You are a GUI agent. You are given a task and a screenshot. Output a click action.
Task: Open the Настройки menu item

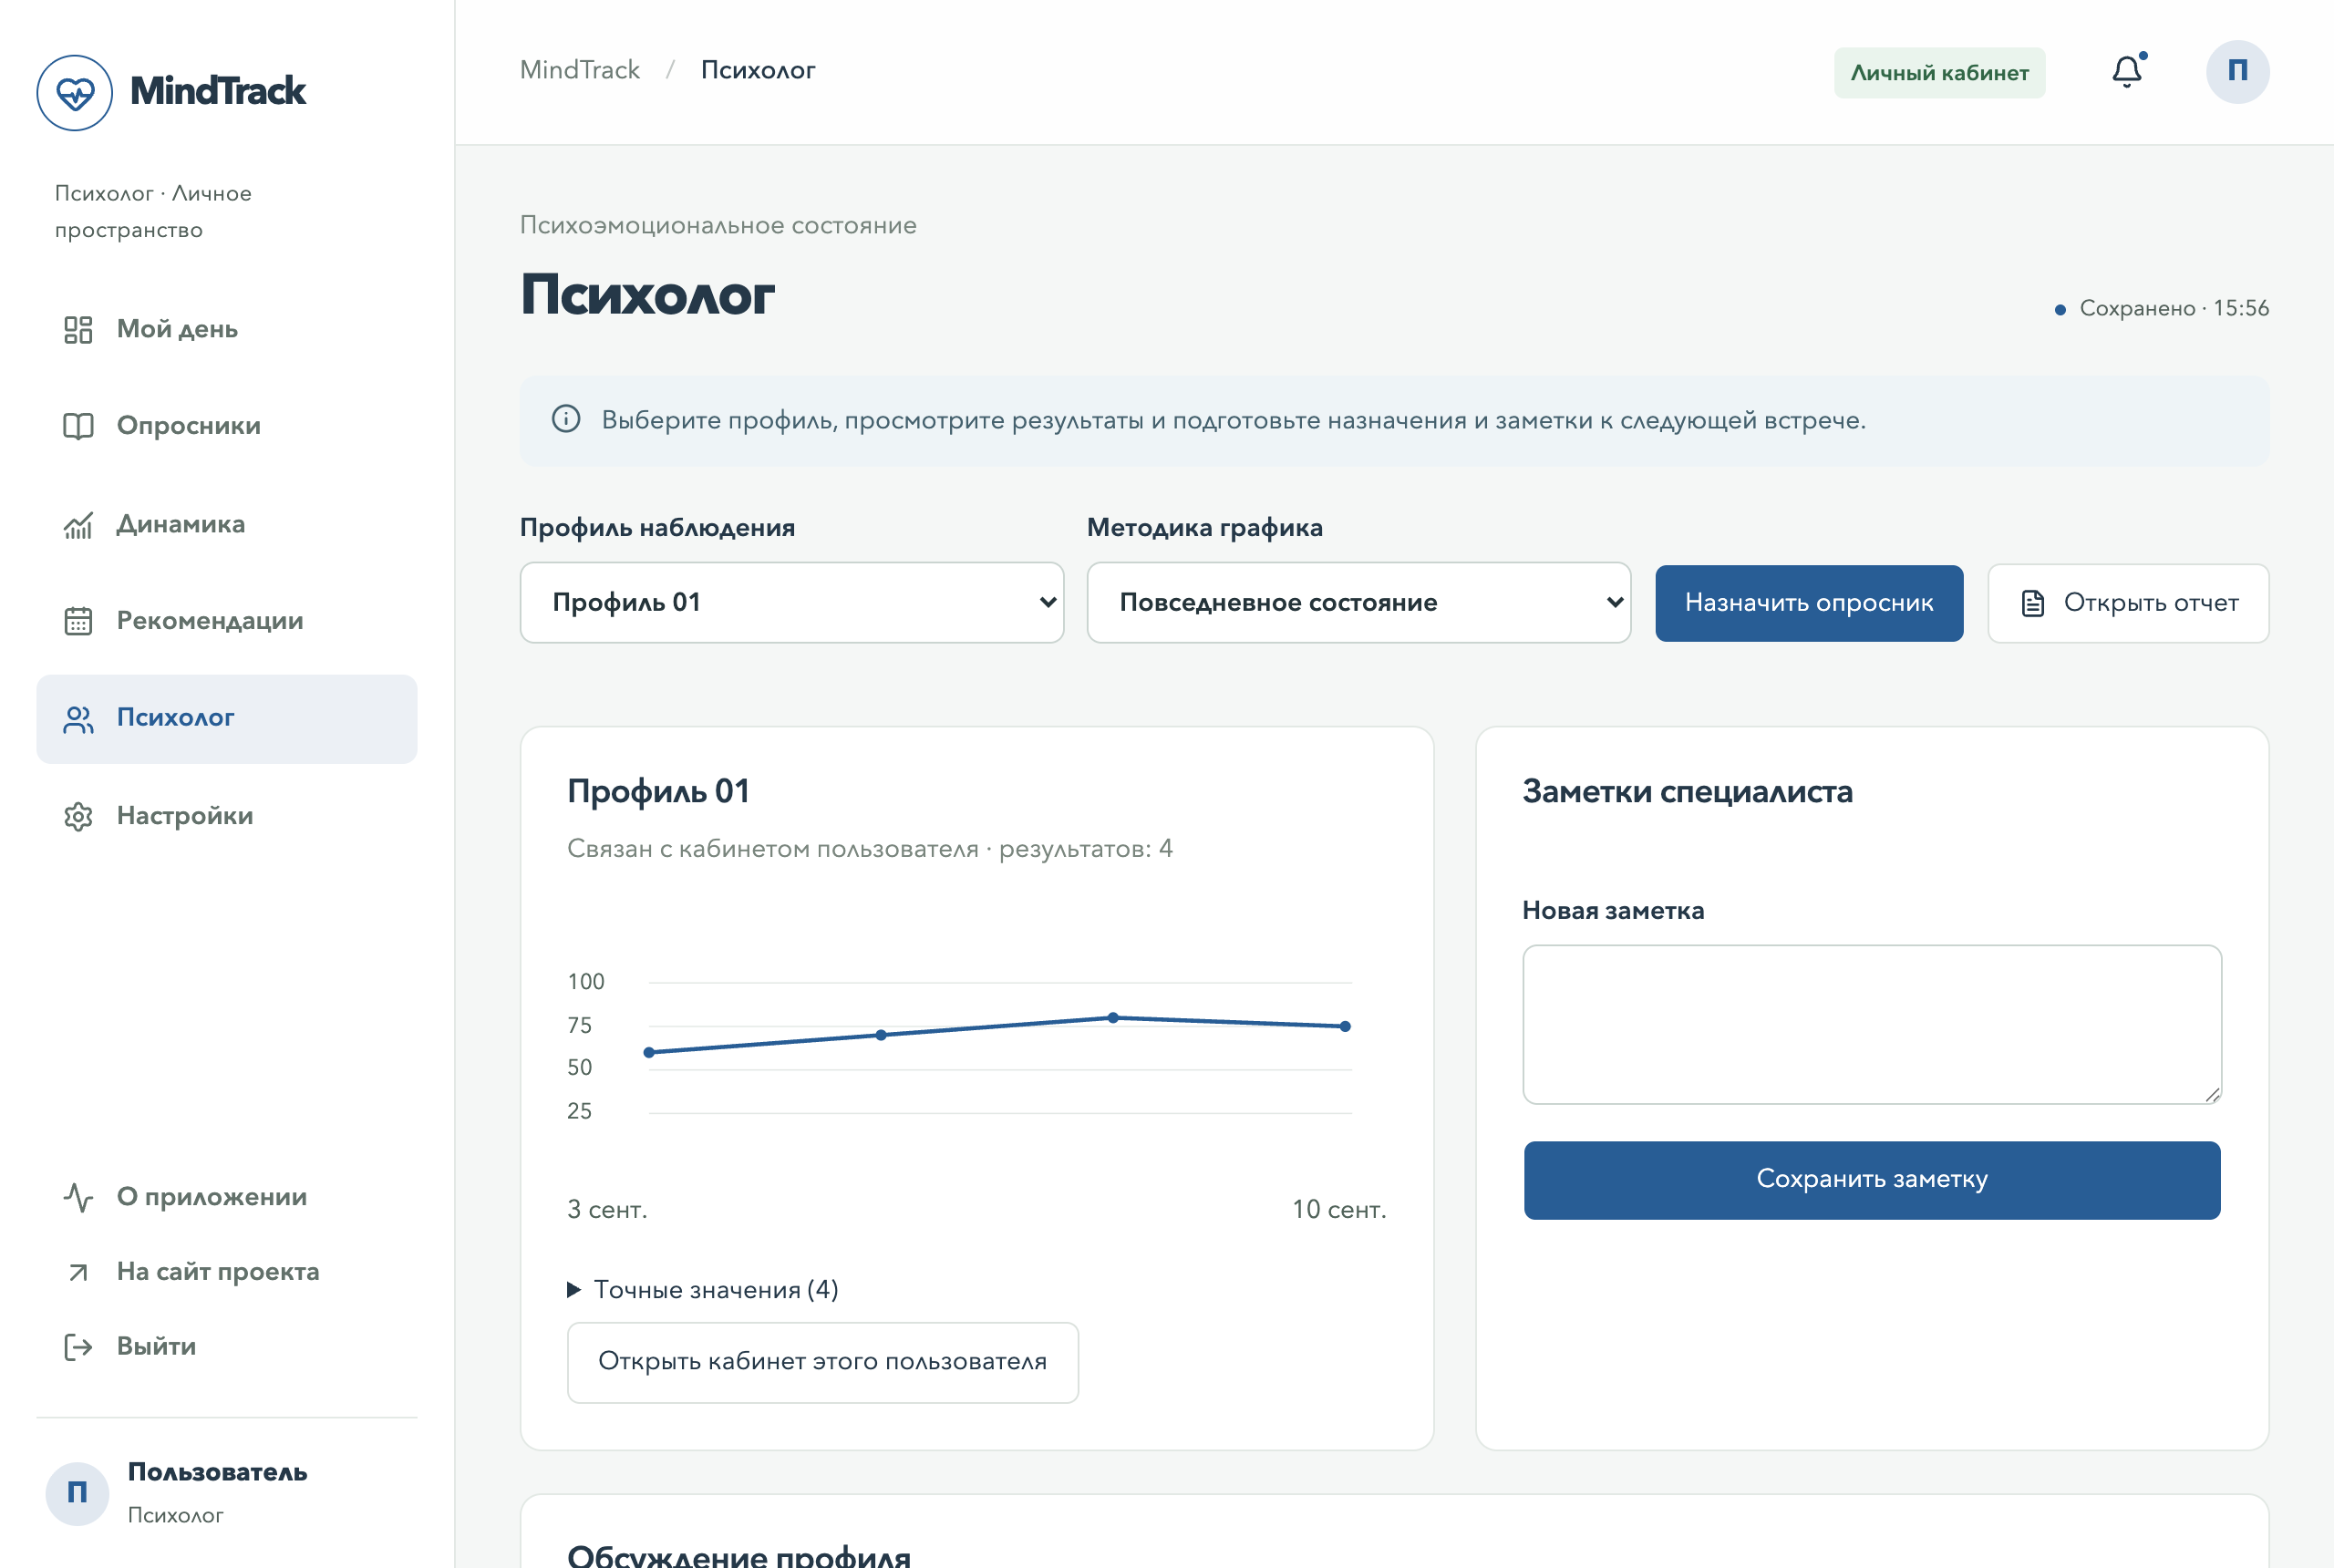click(x=227, y=816)
